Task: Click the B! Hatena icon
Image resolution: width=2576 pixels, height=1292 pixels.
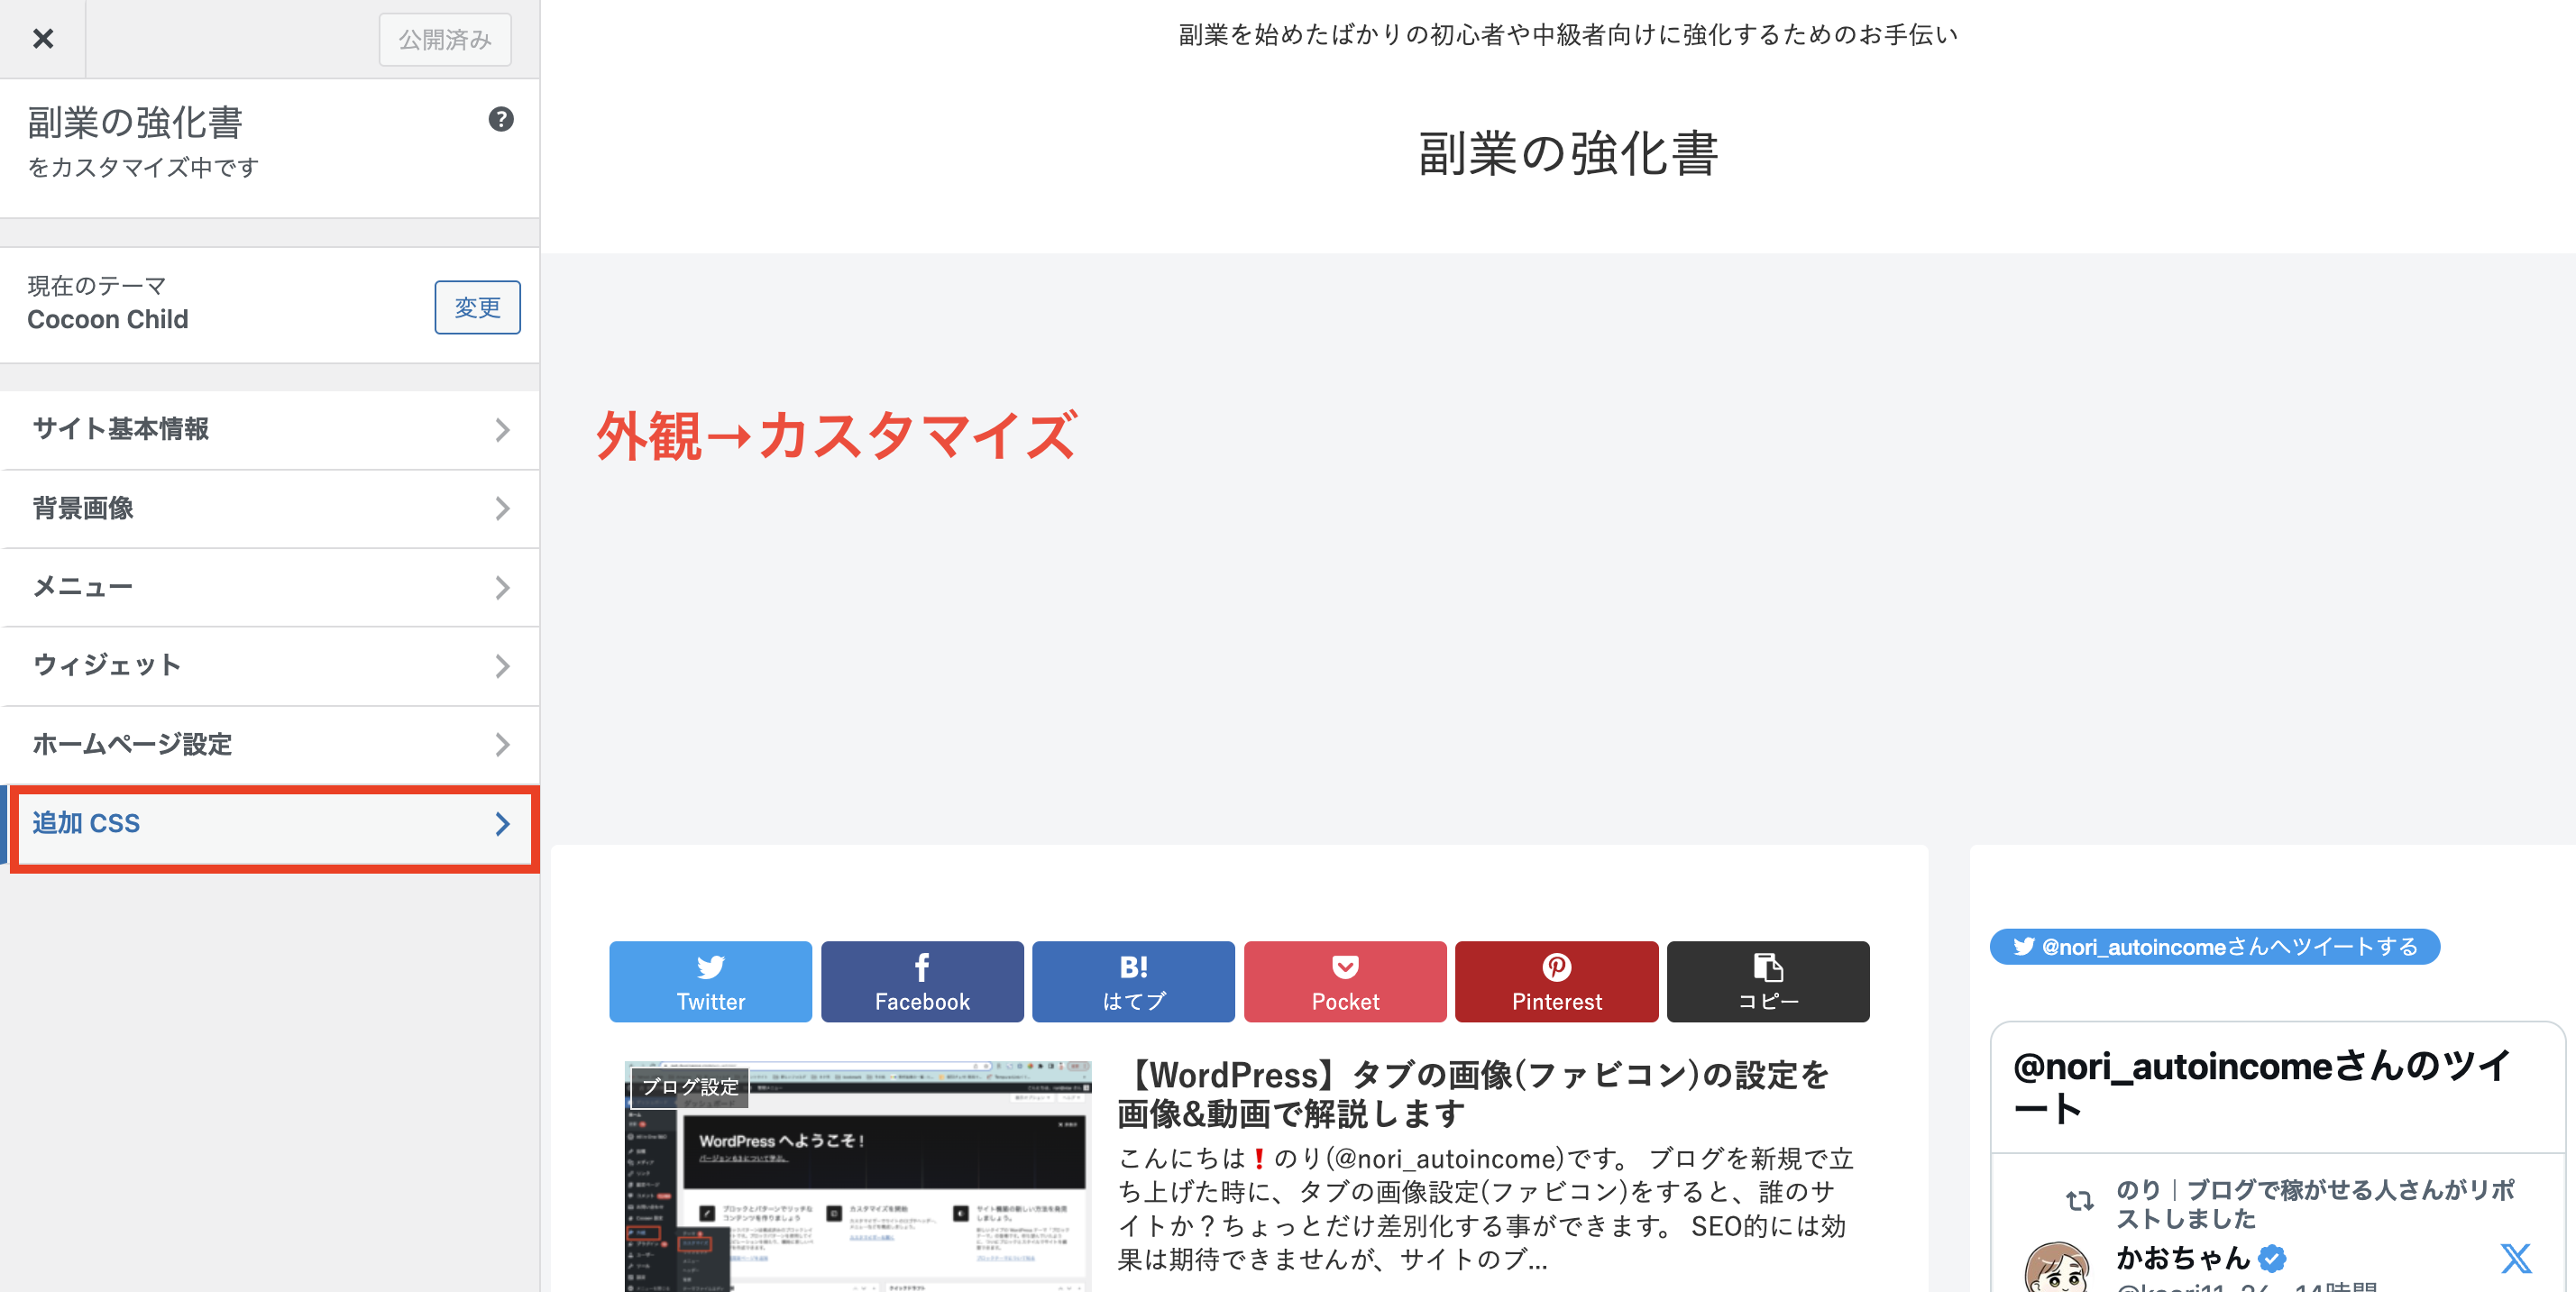Action: (x=1133, y=967)
